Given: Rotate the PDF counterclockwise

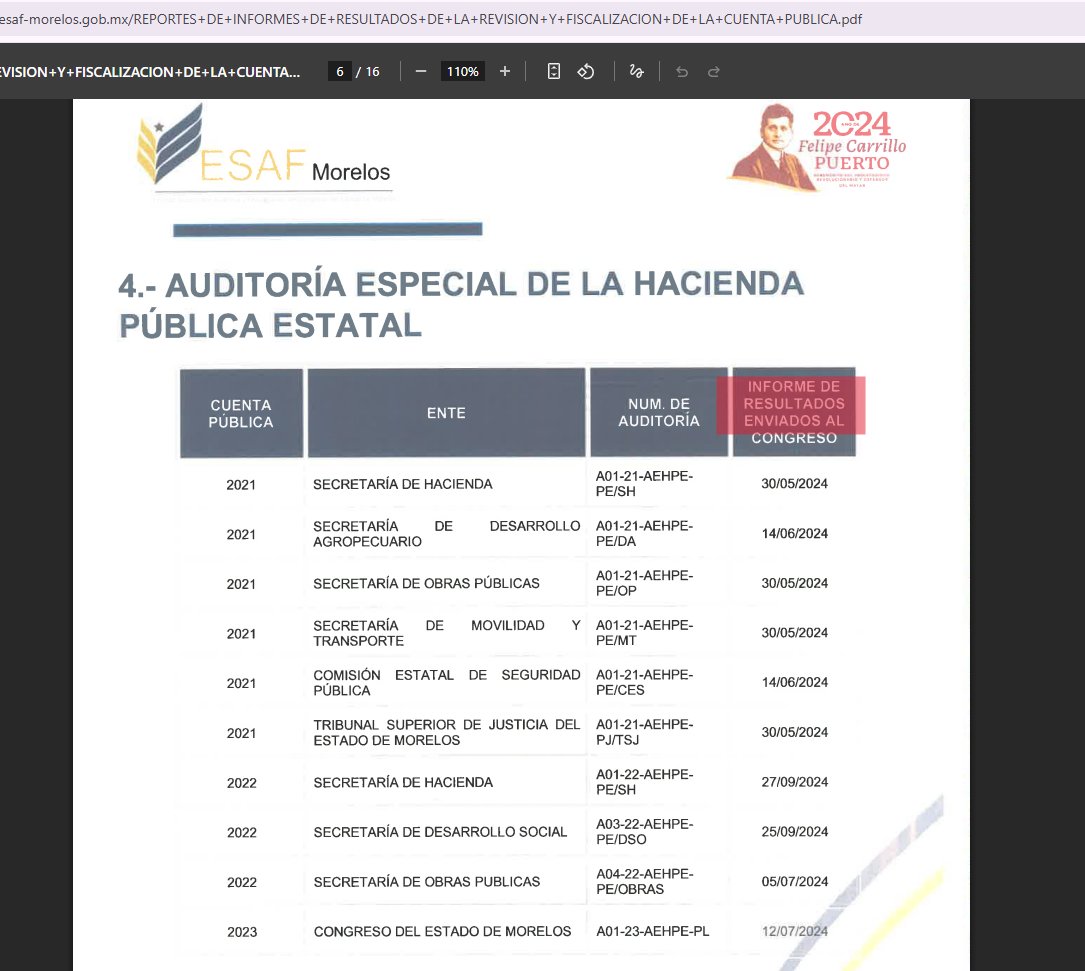Looking at the screenshot, I should click(586, 71).
